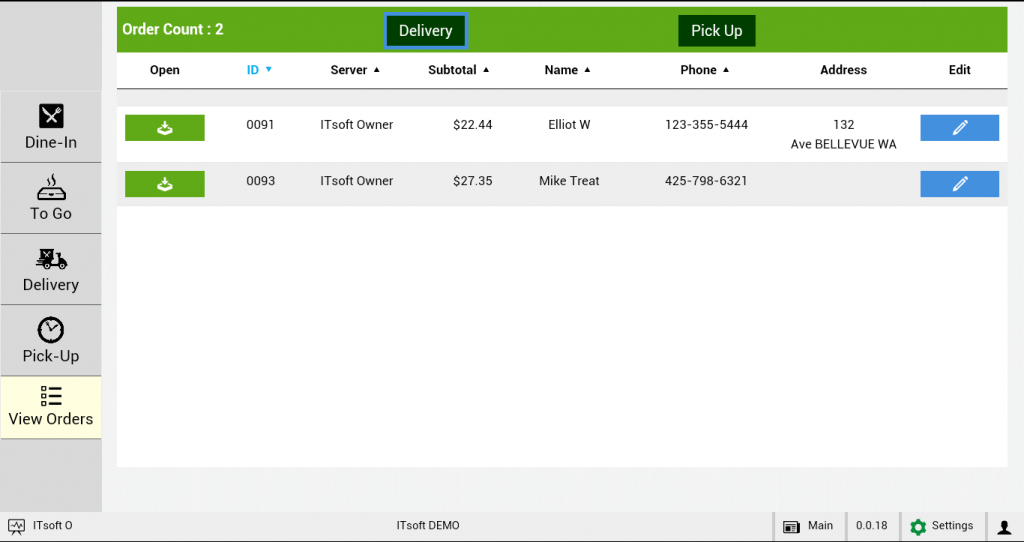Click the Open column header
Image resolution: width=1024 pixels, height=542 pixels.
click(165, 70)
